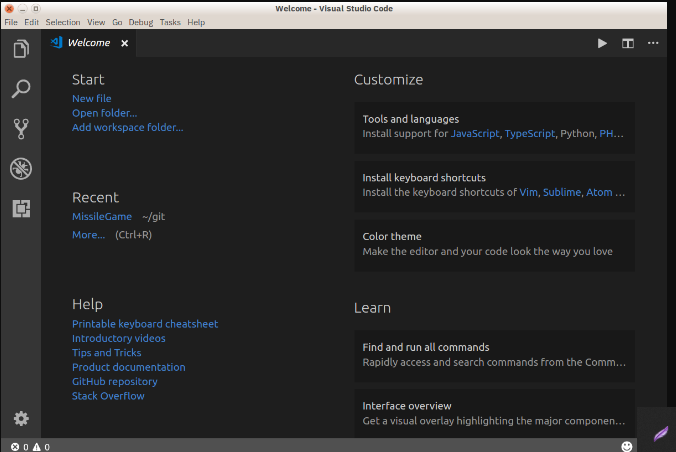
Task: Click the Python text in Tools card
Action: pyautogui.click(x=577, y=134)
